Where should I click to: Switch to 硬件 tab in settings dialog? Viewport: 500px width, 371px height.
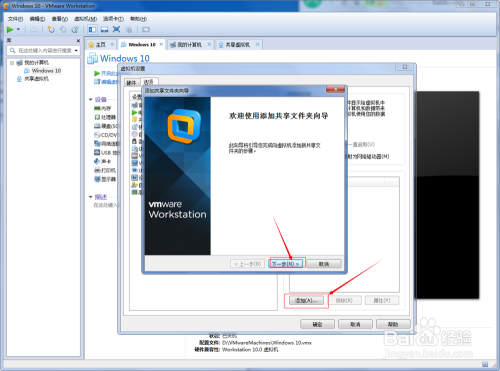point(132,82)
